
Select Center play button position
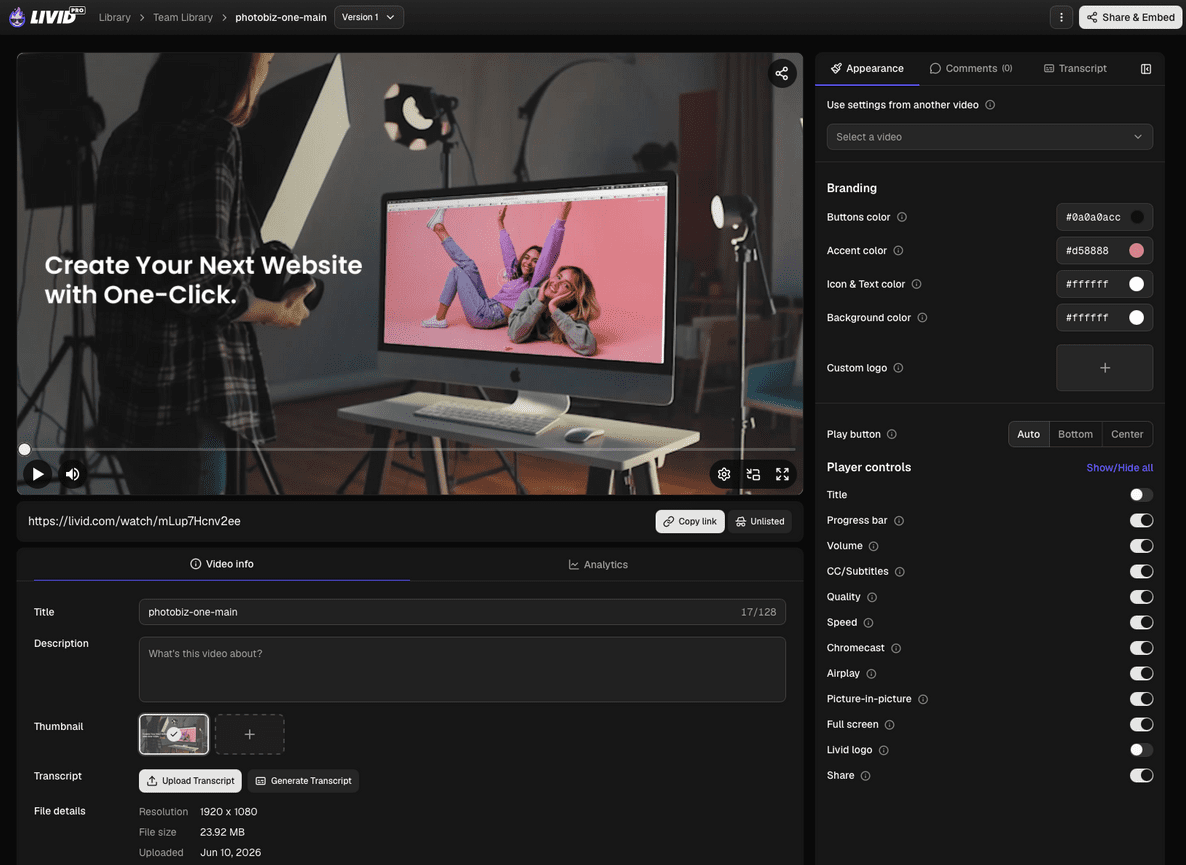click(x=1126, y=434)
